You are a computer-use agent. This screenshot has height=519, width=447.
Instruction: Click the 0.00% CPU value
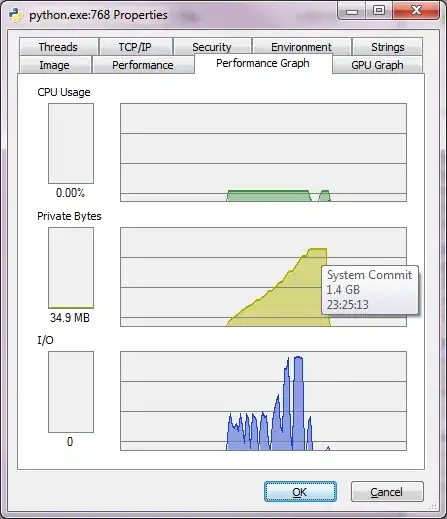[70, 193]
